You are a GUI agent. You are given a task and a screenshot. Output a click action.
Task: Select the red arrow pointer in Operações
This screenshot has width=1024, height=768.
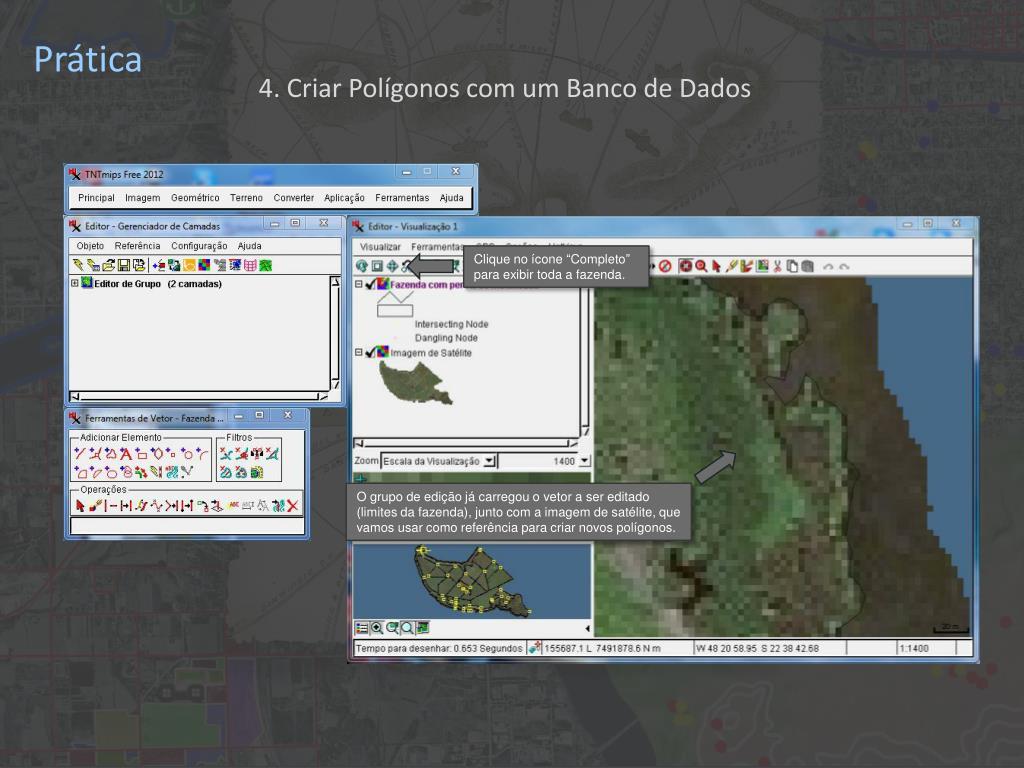[80, 505]
